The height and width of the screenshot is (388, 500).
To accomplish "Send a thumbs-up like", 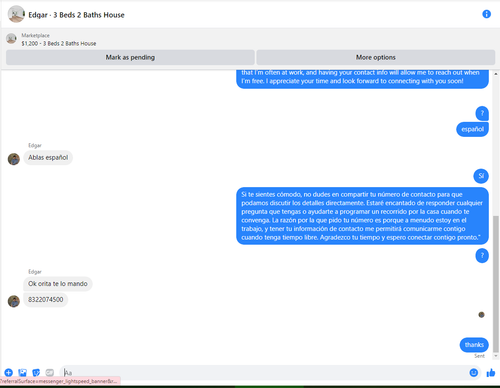I will 491,373.
